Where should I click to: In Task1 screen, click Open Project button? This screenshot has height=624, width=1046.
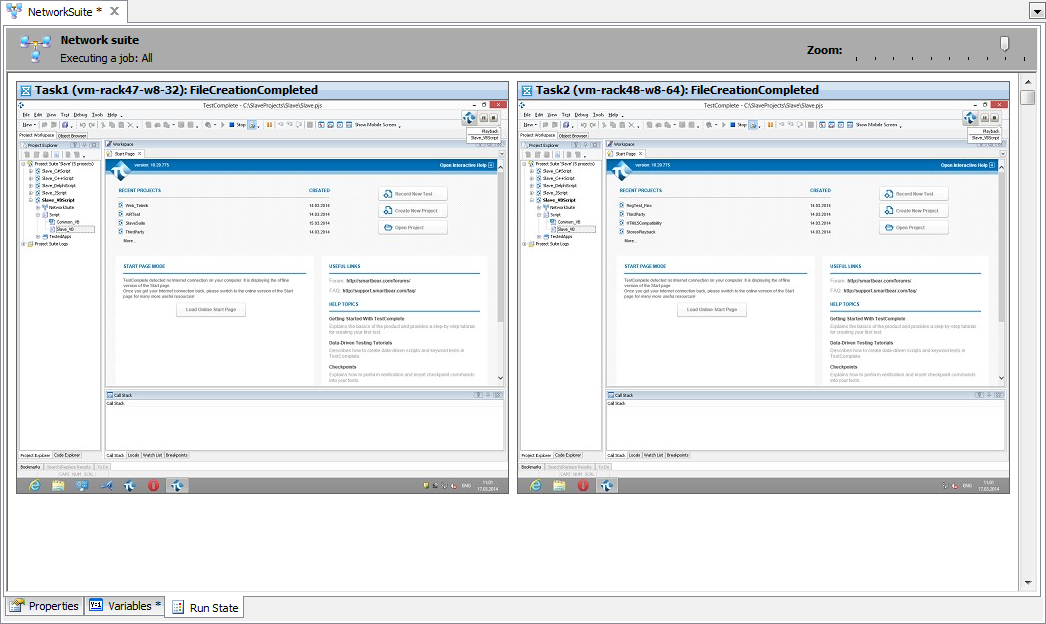pyautogui.click(x=413, y=228)
